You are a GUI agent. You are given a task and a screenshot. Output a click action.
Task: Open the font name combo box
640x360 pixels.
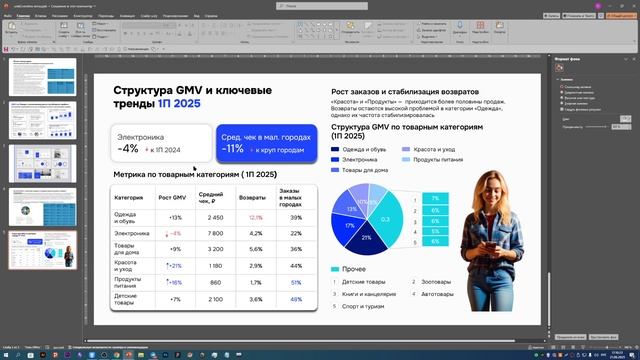pos(142,25)
